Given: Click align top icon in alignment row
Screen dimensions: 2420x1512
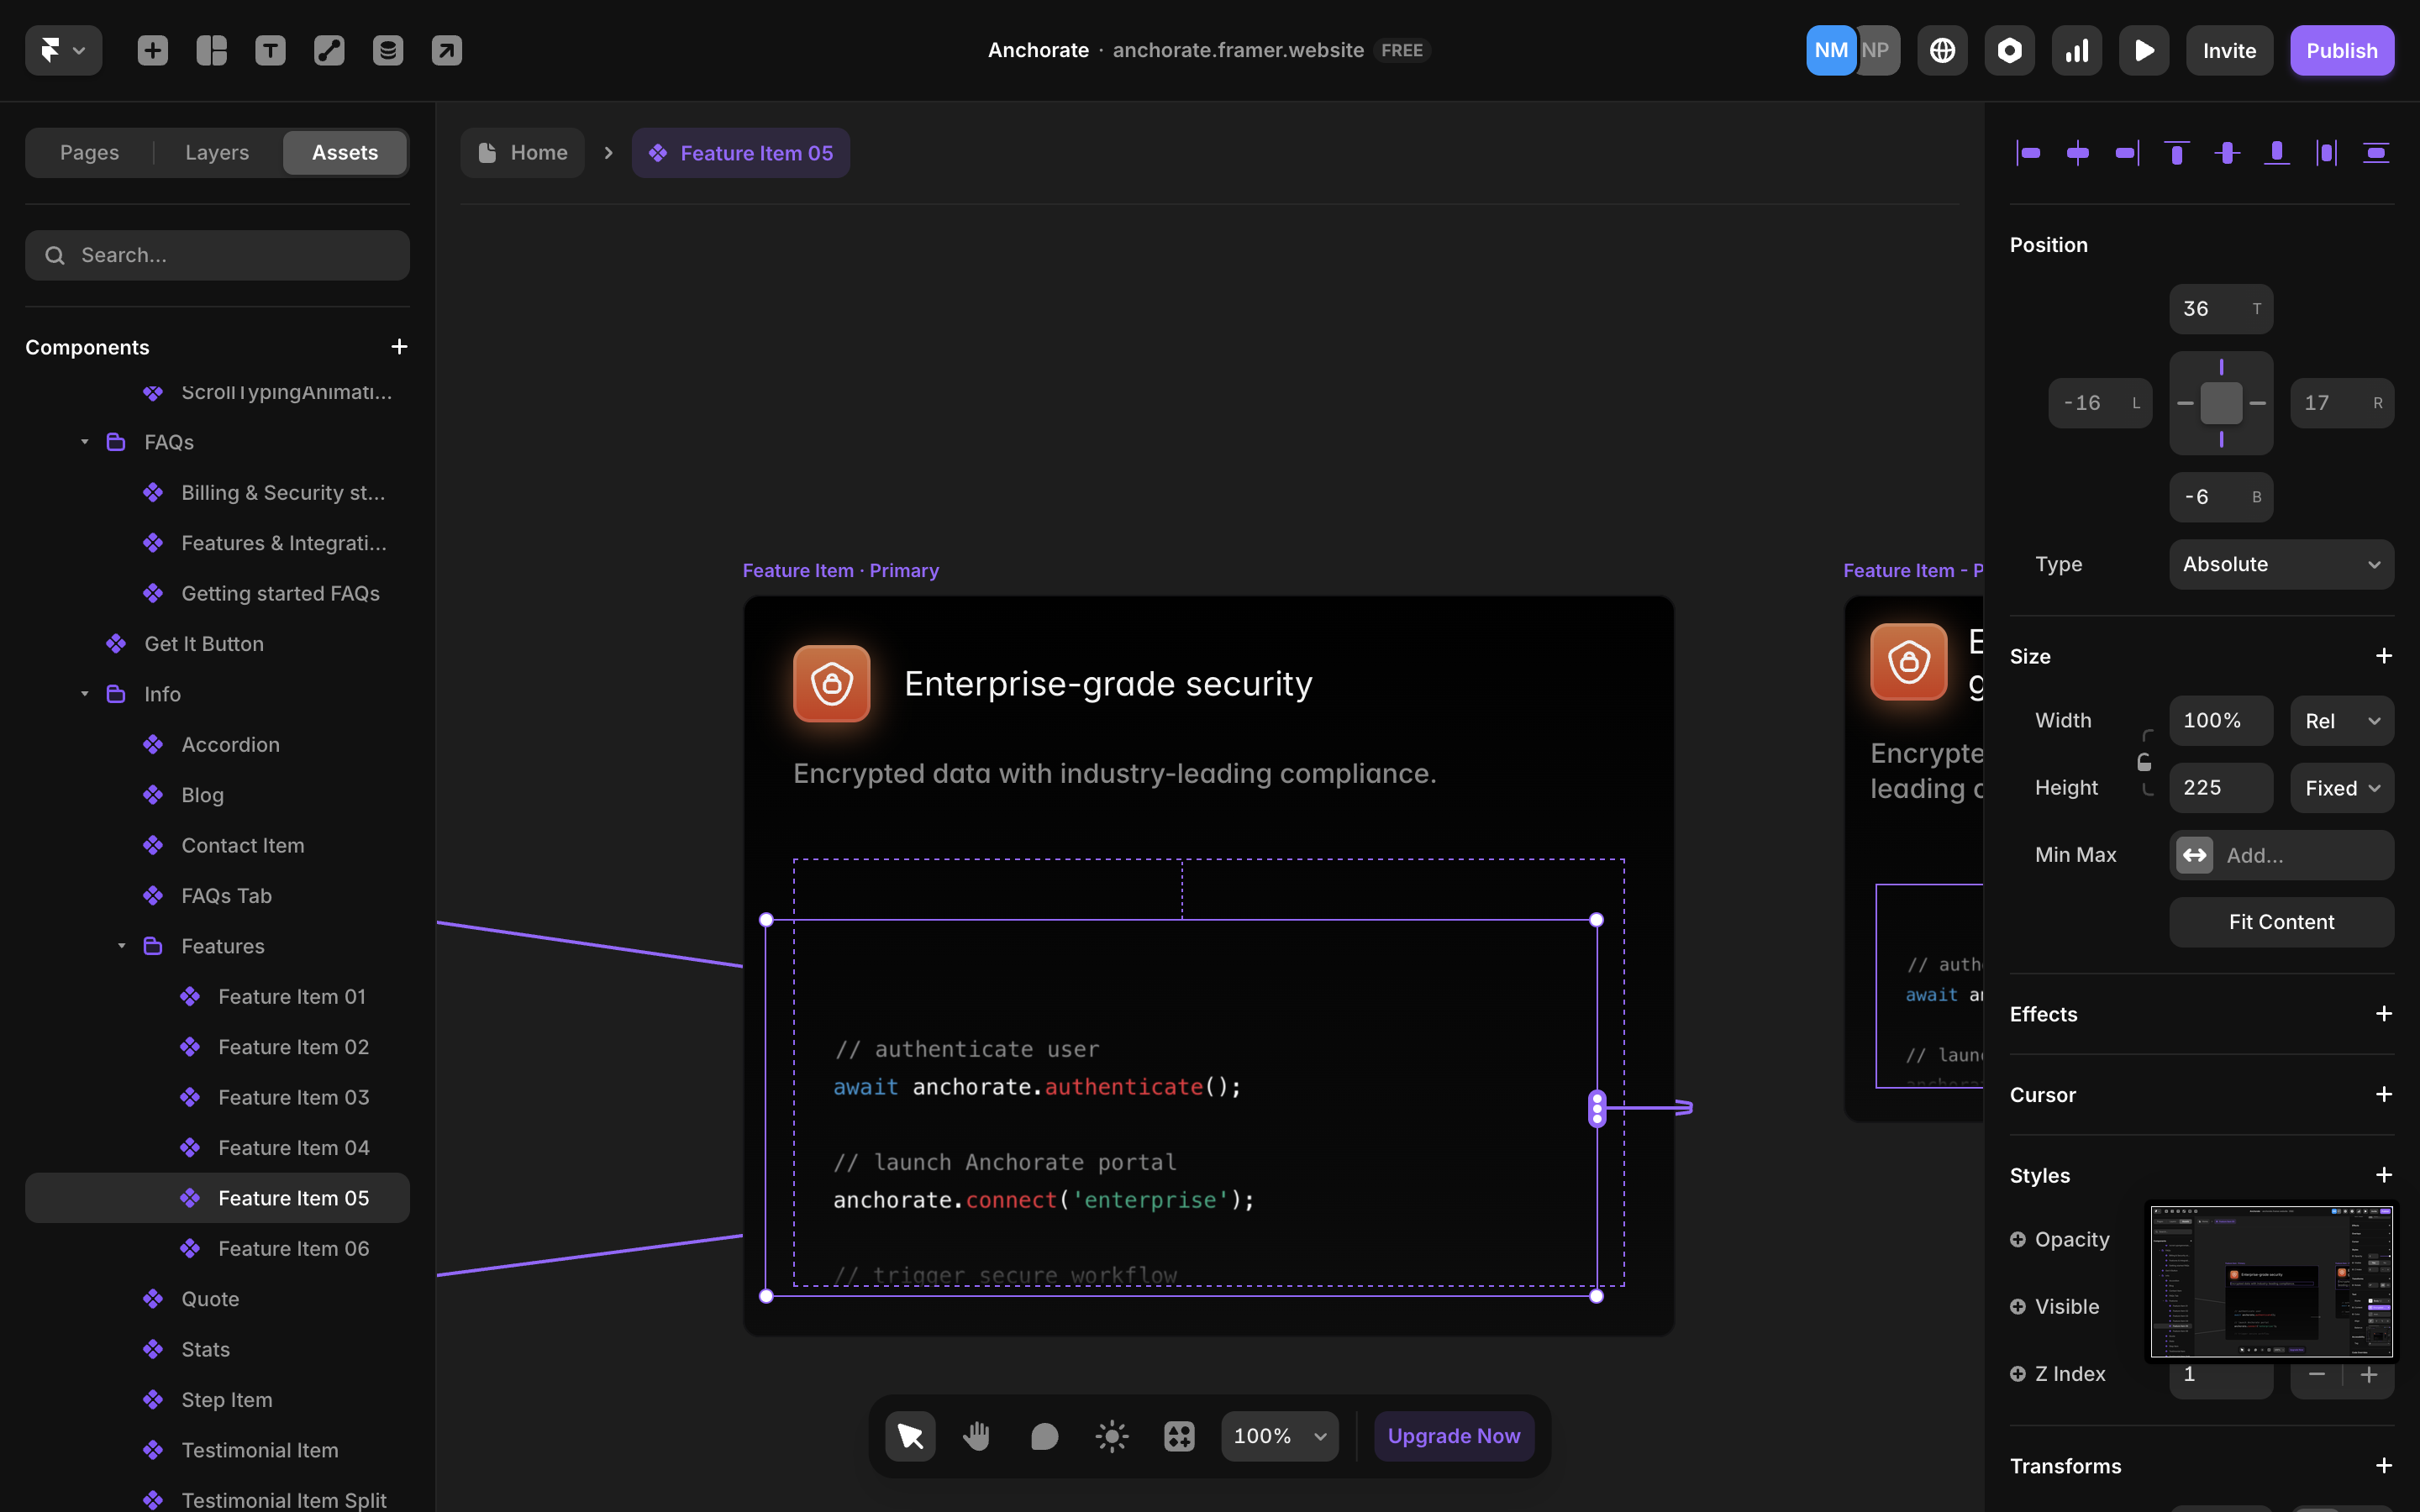Looking at the screenshot, I should (x=2176, y=152).
